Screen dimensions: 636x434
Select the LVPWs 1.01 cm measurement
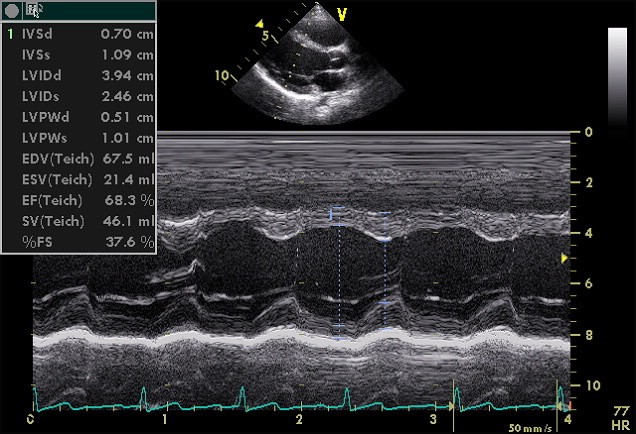pyautogui.click(x=80, y=138)
